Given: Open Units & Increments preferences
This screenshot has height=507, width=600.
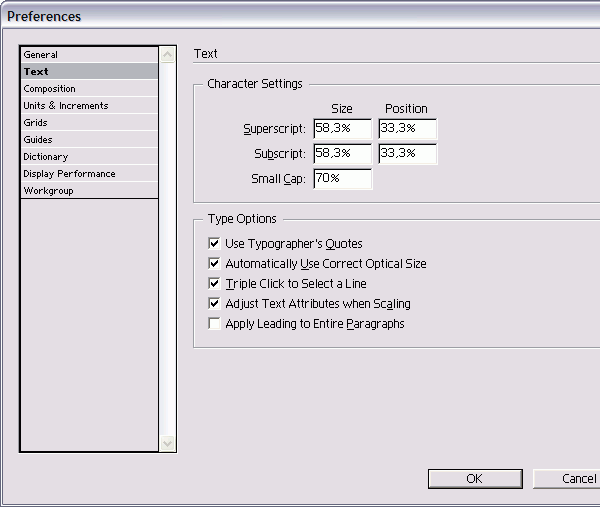Looking at the screenshot, I should pyautogui.click(x=66, y=106).
